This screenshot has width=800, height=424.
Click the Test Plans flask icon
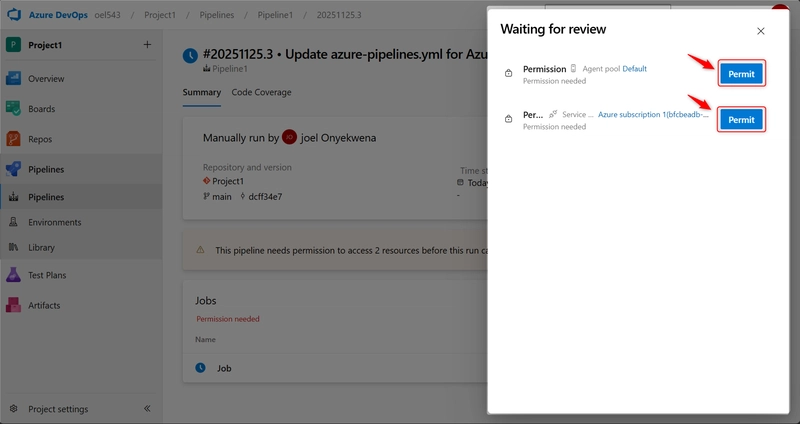pos(14,275)
